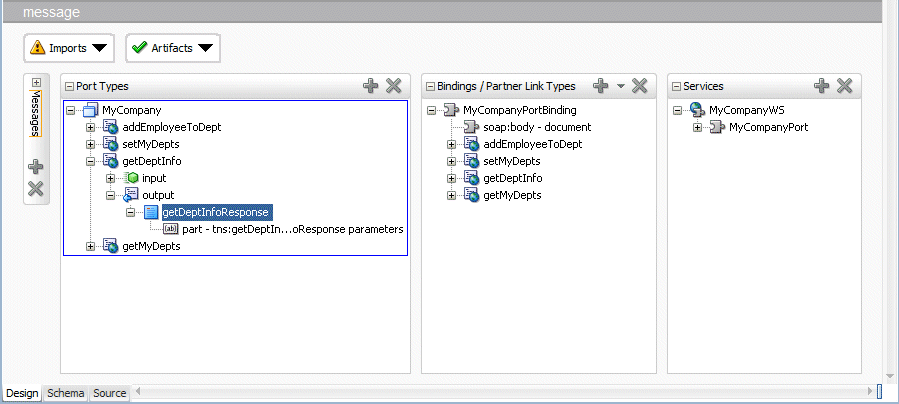Switch to the Design tab
This screenshot has height=404, width=899.
point(22,393)
